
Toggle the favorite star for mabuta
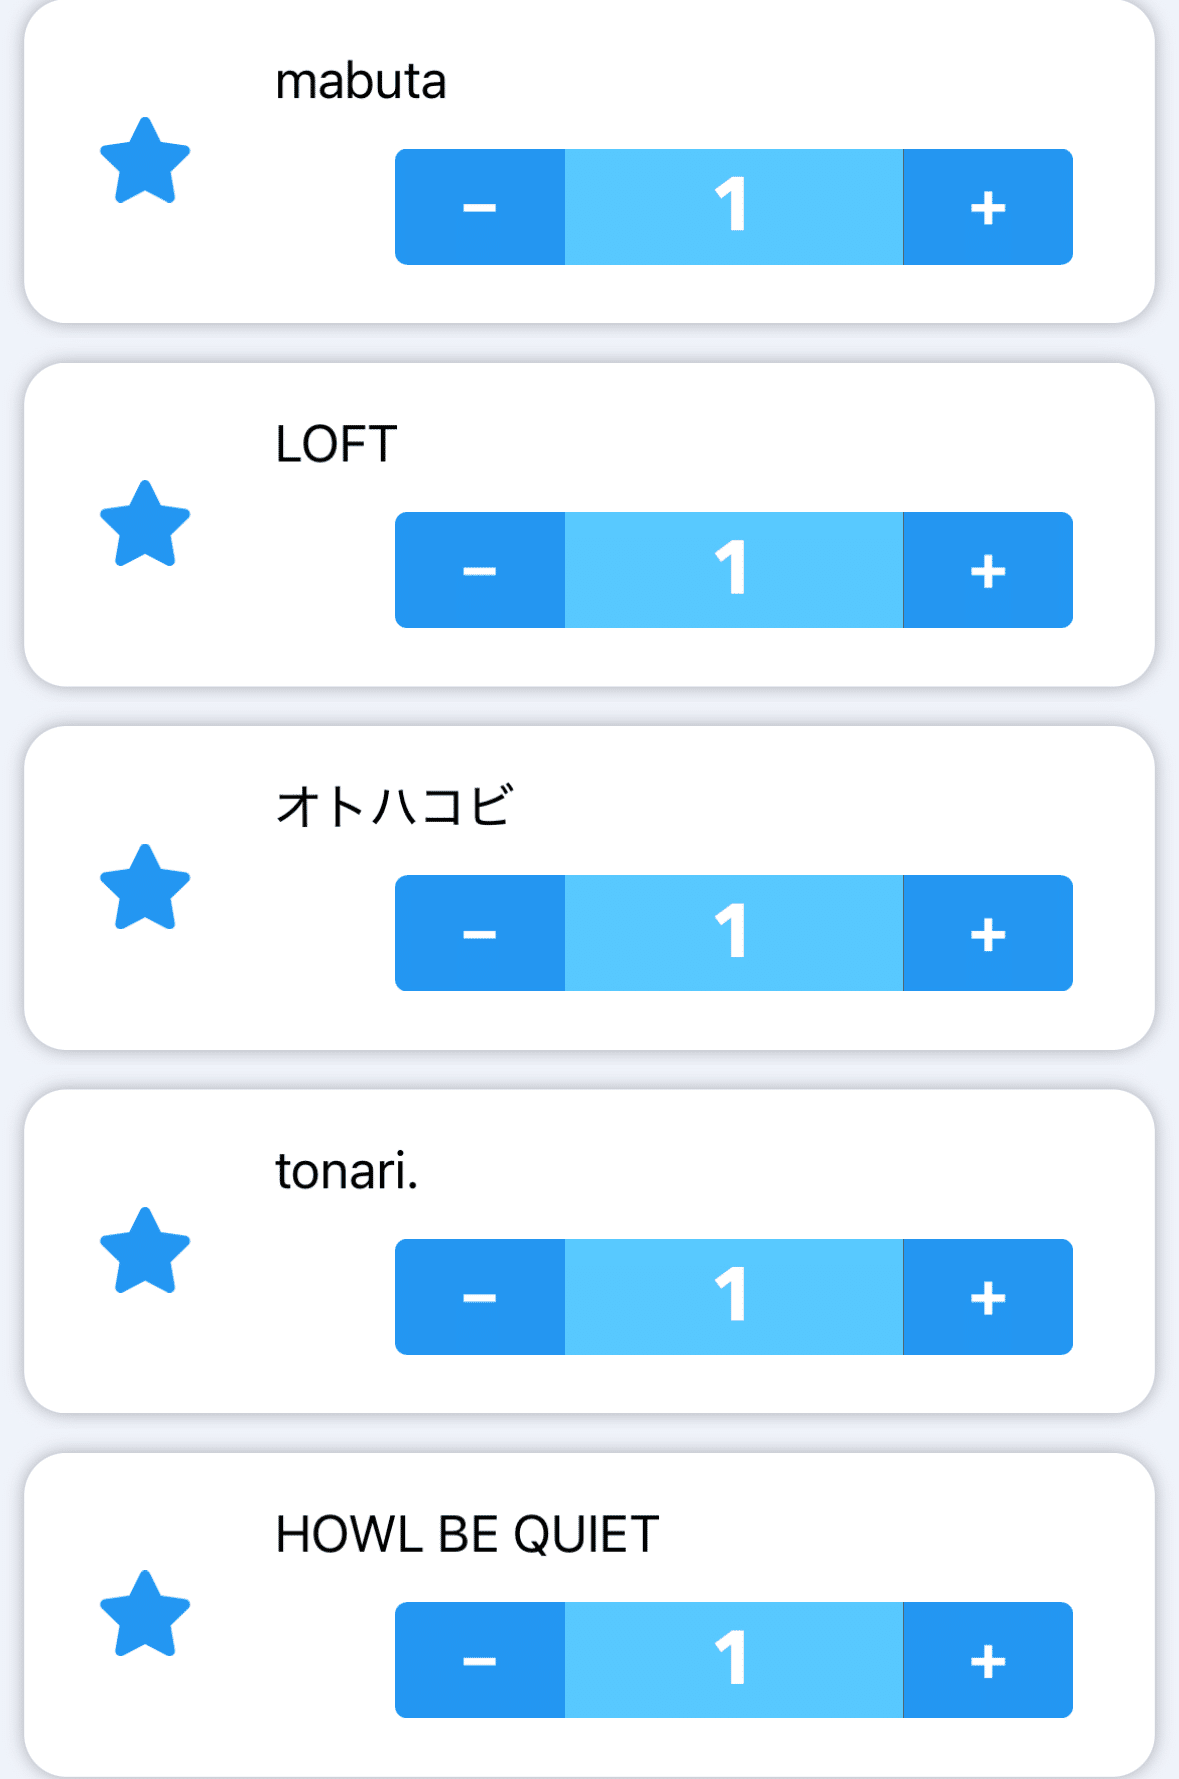coord(145,162)
